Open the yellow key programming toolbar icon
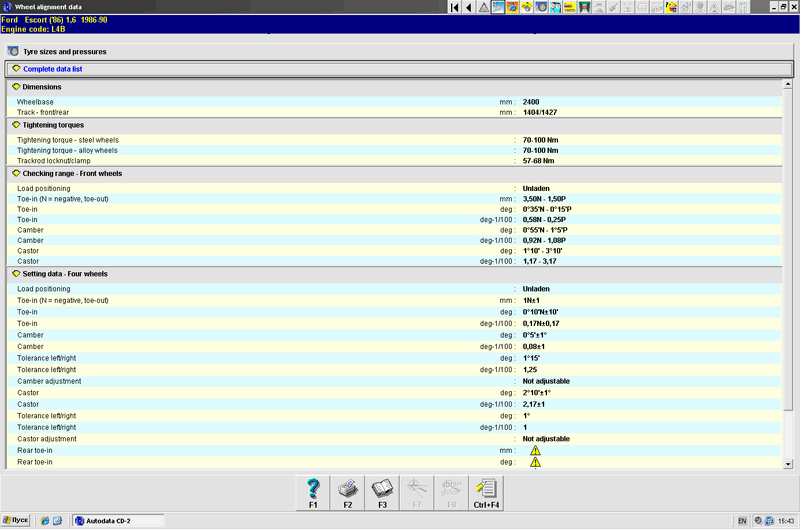This screenshot has height=529, width=800. coord(527,7)
